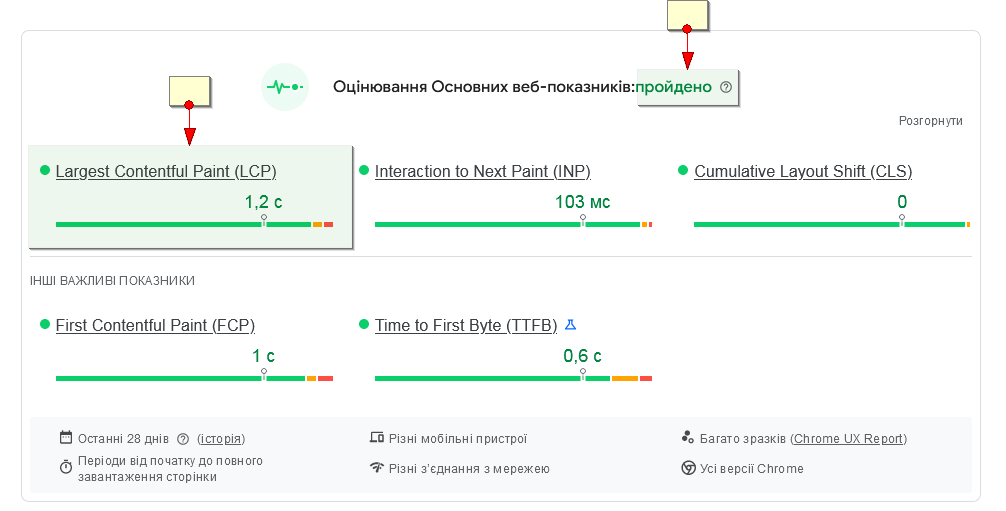Open the Chrome UX Report link
This screenshot has width=1006, height=511.
[848, 439]
